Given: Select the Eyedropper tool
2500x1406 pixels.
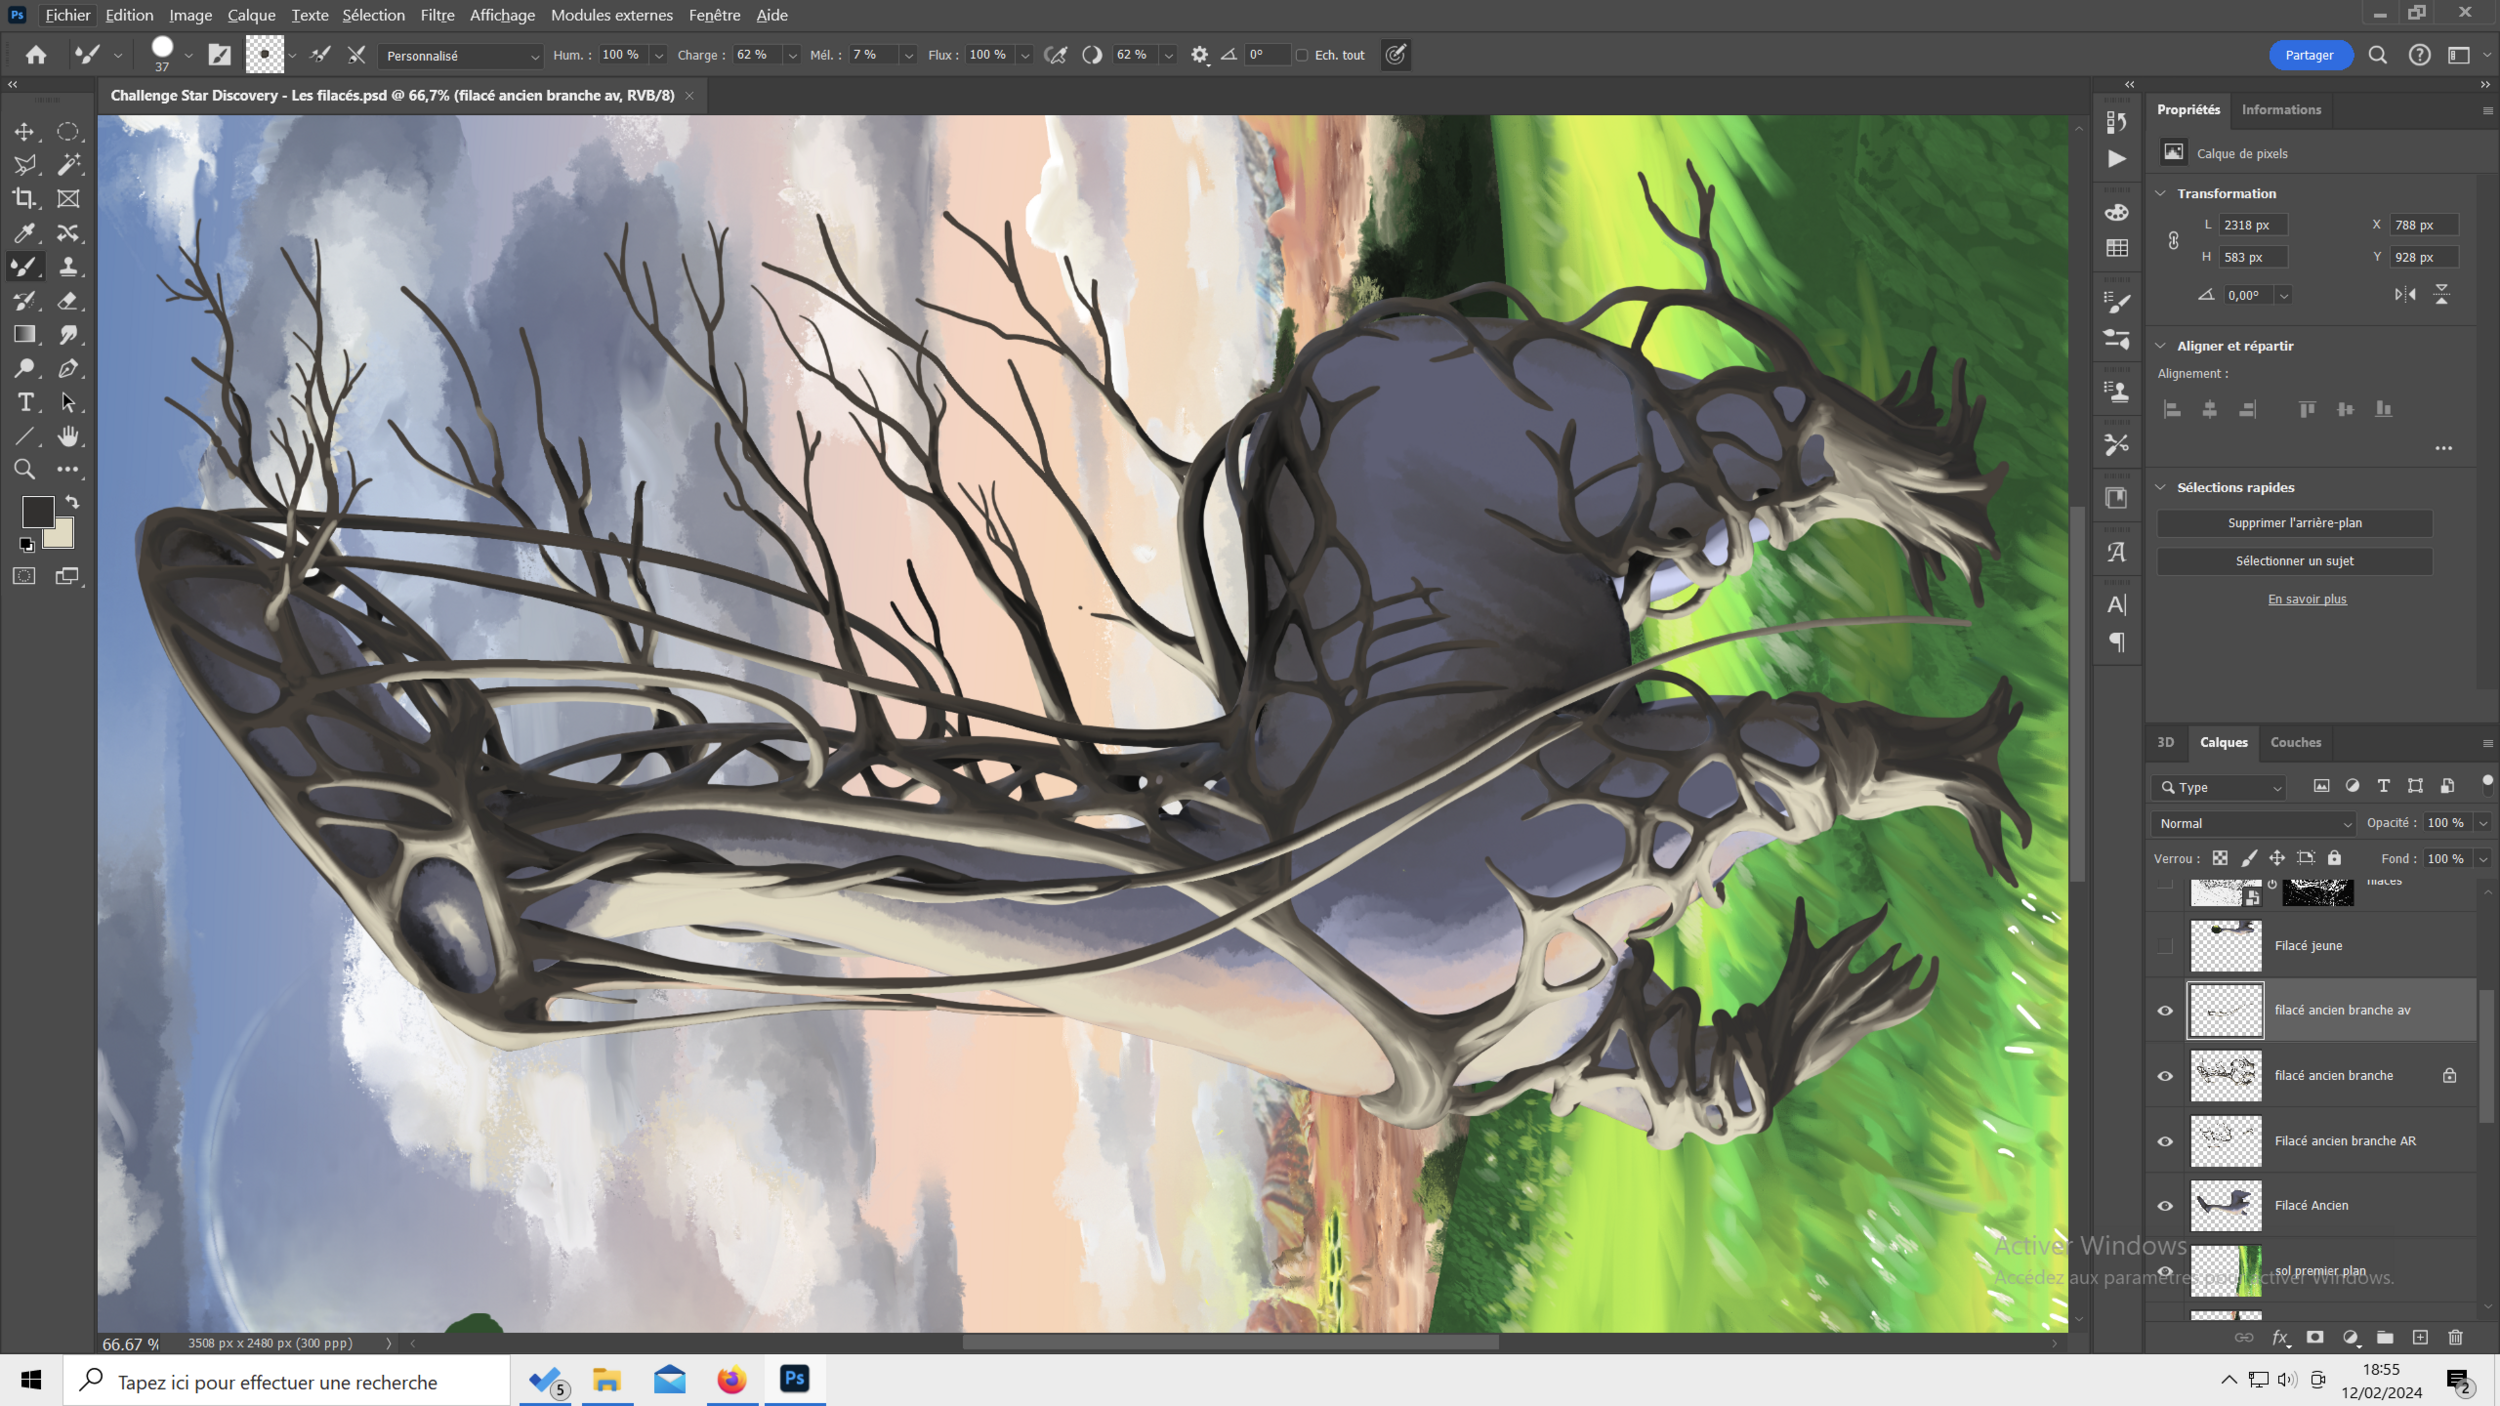Looking at the screenshot, I should [x=24, y=233].
